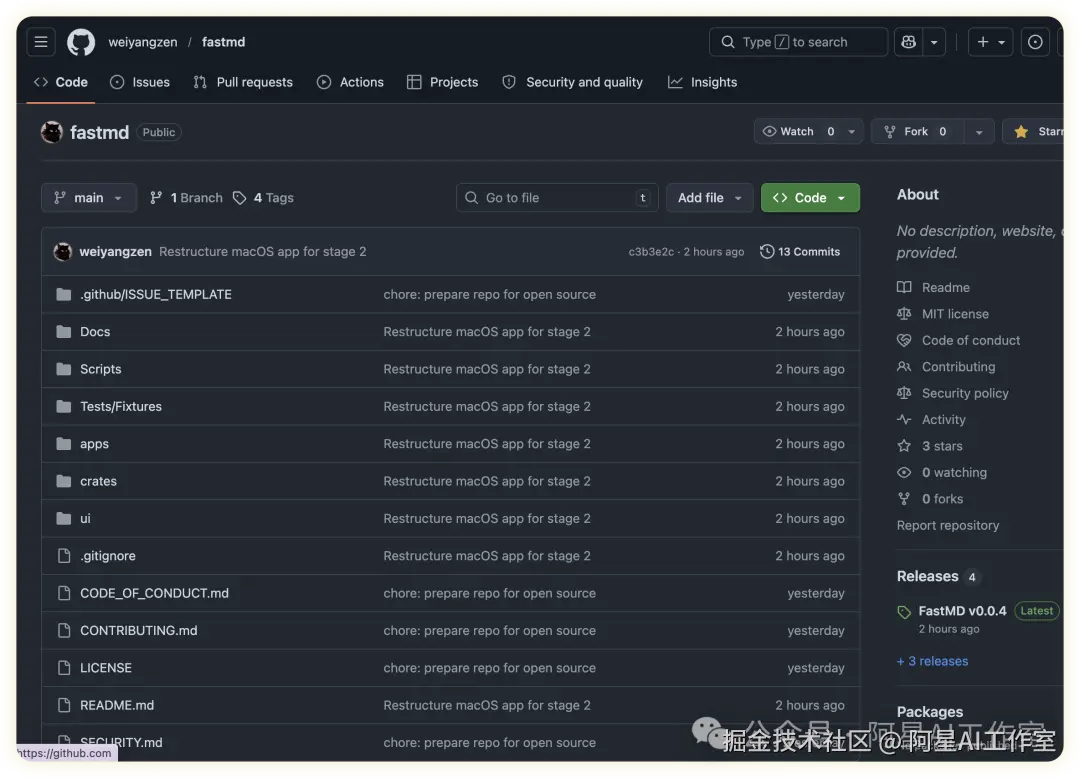Open the crates folder
The width and height of the screenshot is (1080, 778).
tap(98, 481)
